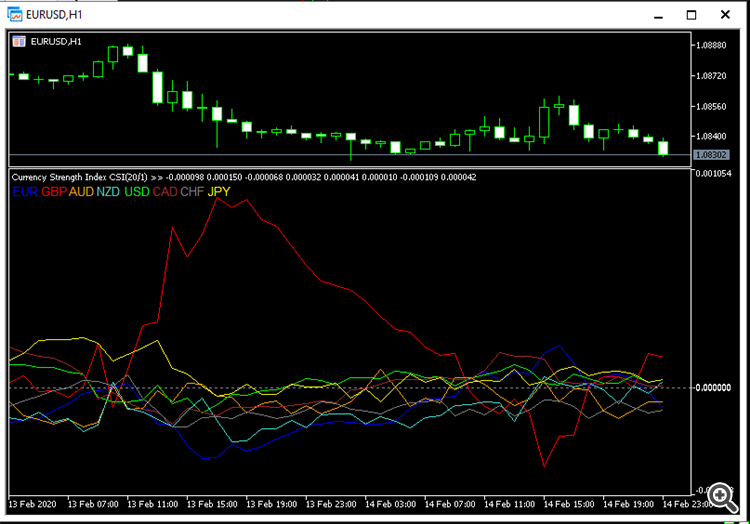Click the 1.08880 price scale label
The image size is (750, 524).
pos(712,45)
